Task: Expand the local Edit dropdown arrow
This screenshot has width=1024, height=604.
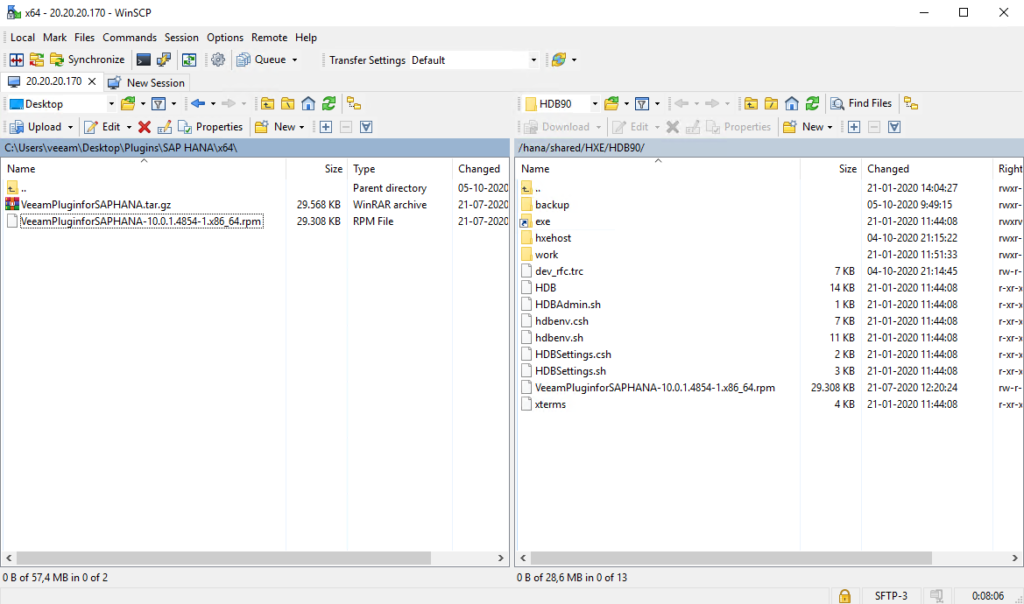Action: click(x=129, y=127)
